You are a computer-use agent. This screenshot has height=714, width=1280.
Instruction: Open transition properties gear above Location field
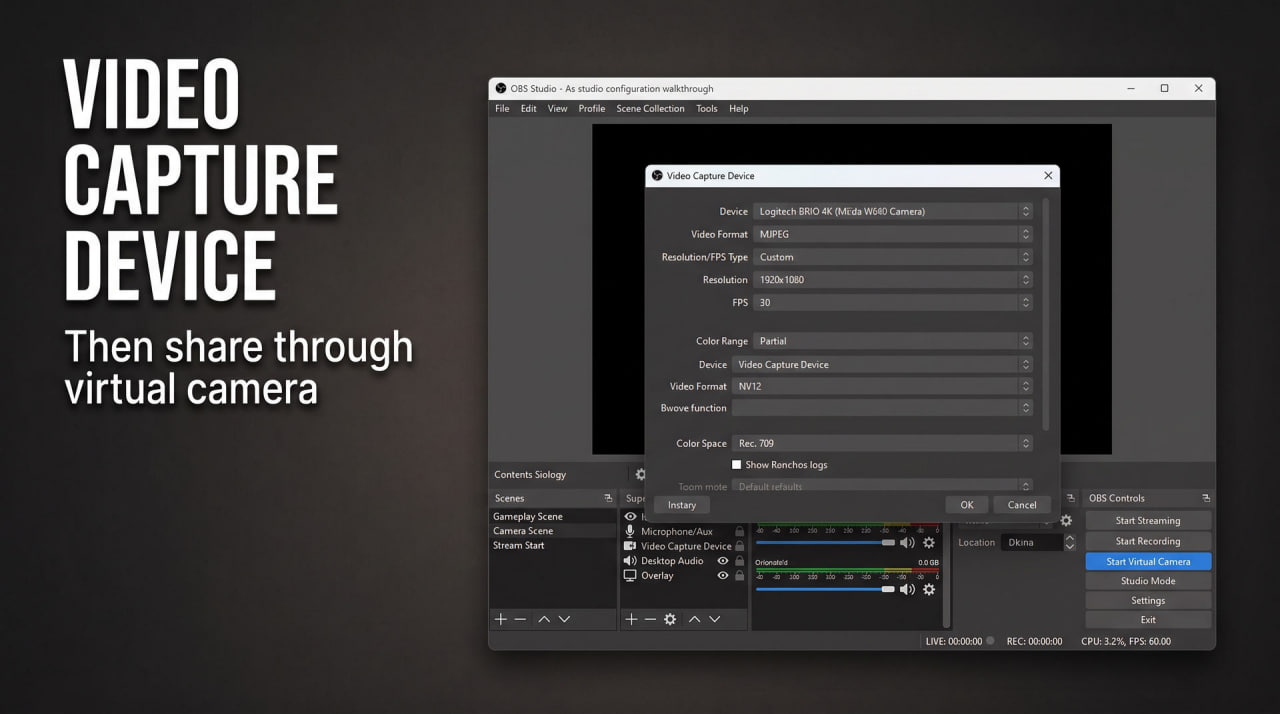1066,521
